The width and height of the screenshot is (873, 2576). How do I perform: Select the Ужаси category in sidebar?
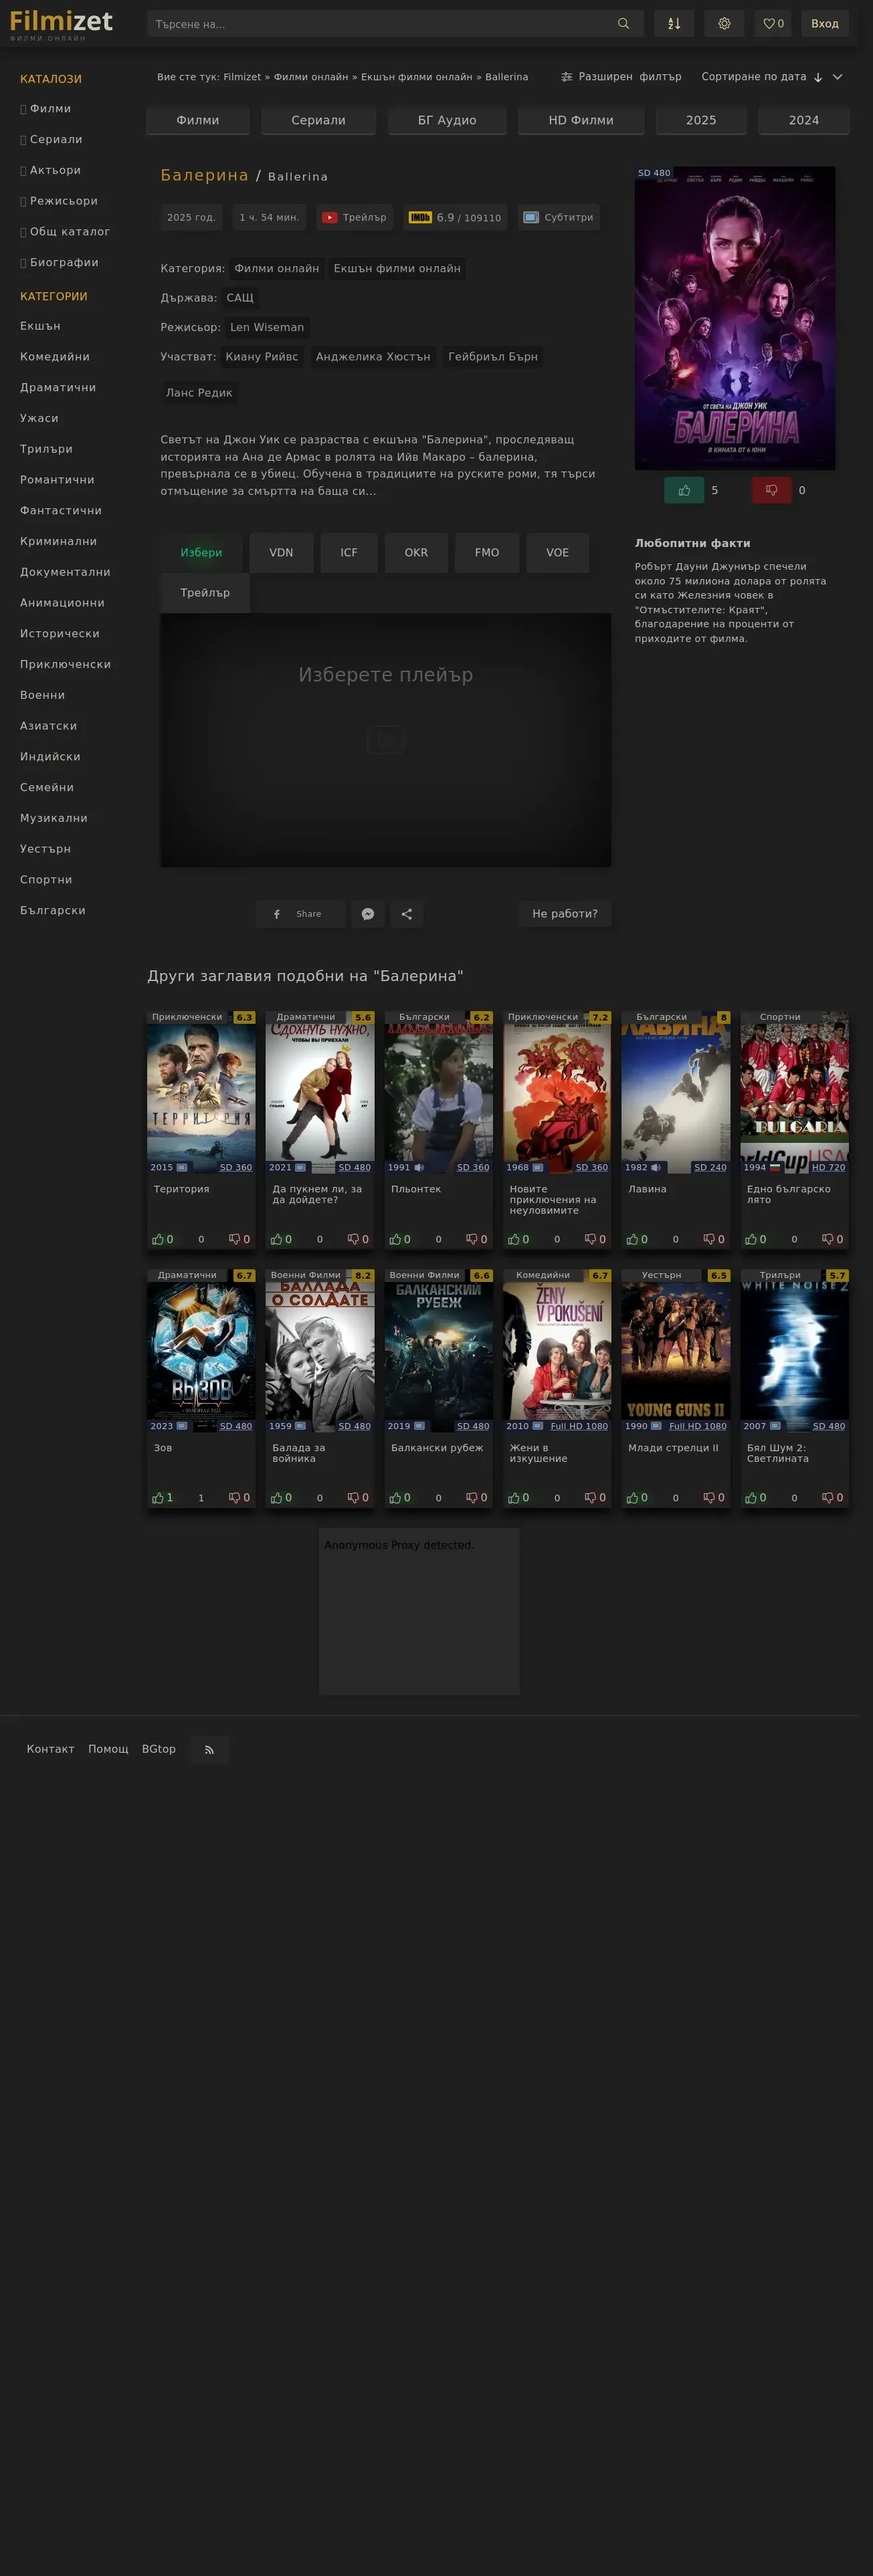coord(39,418)
